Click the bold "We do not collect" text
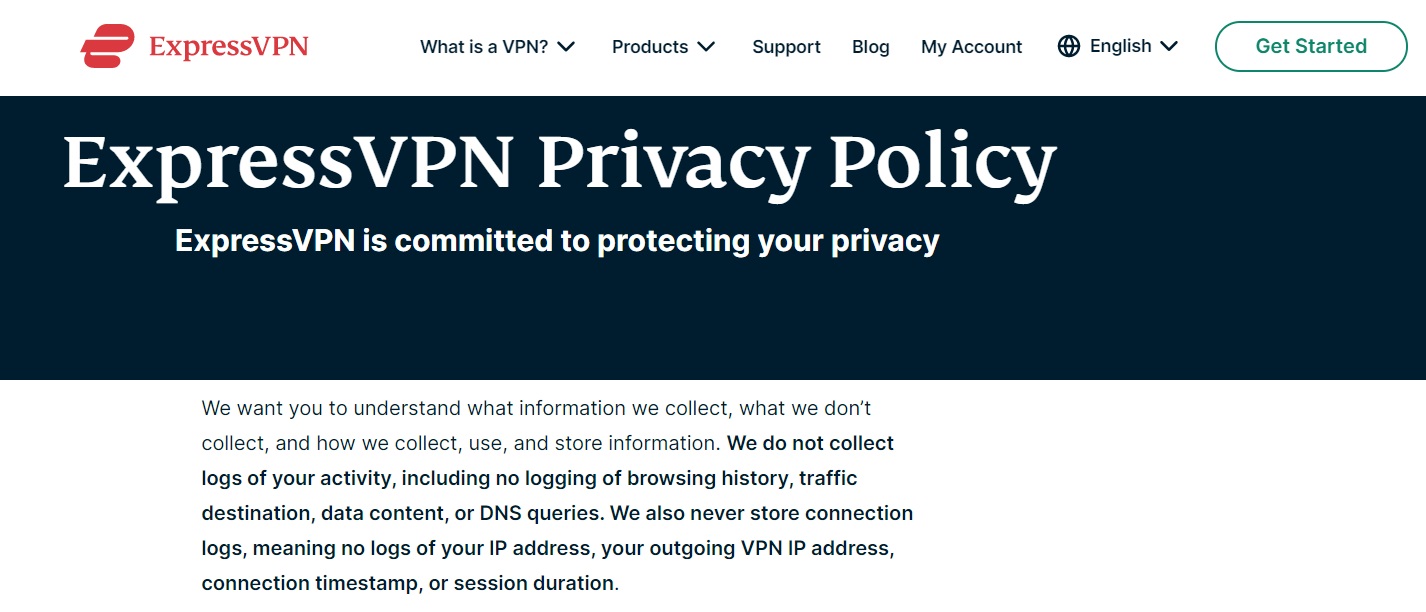The width and height of the screenshot is (1426, 612). point(811,443)
